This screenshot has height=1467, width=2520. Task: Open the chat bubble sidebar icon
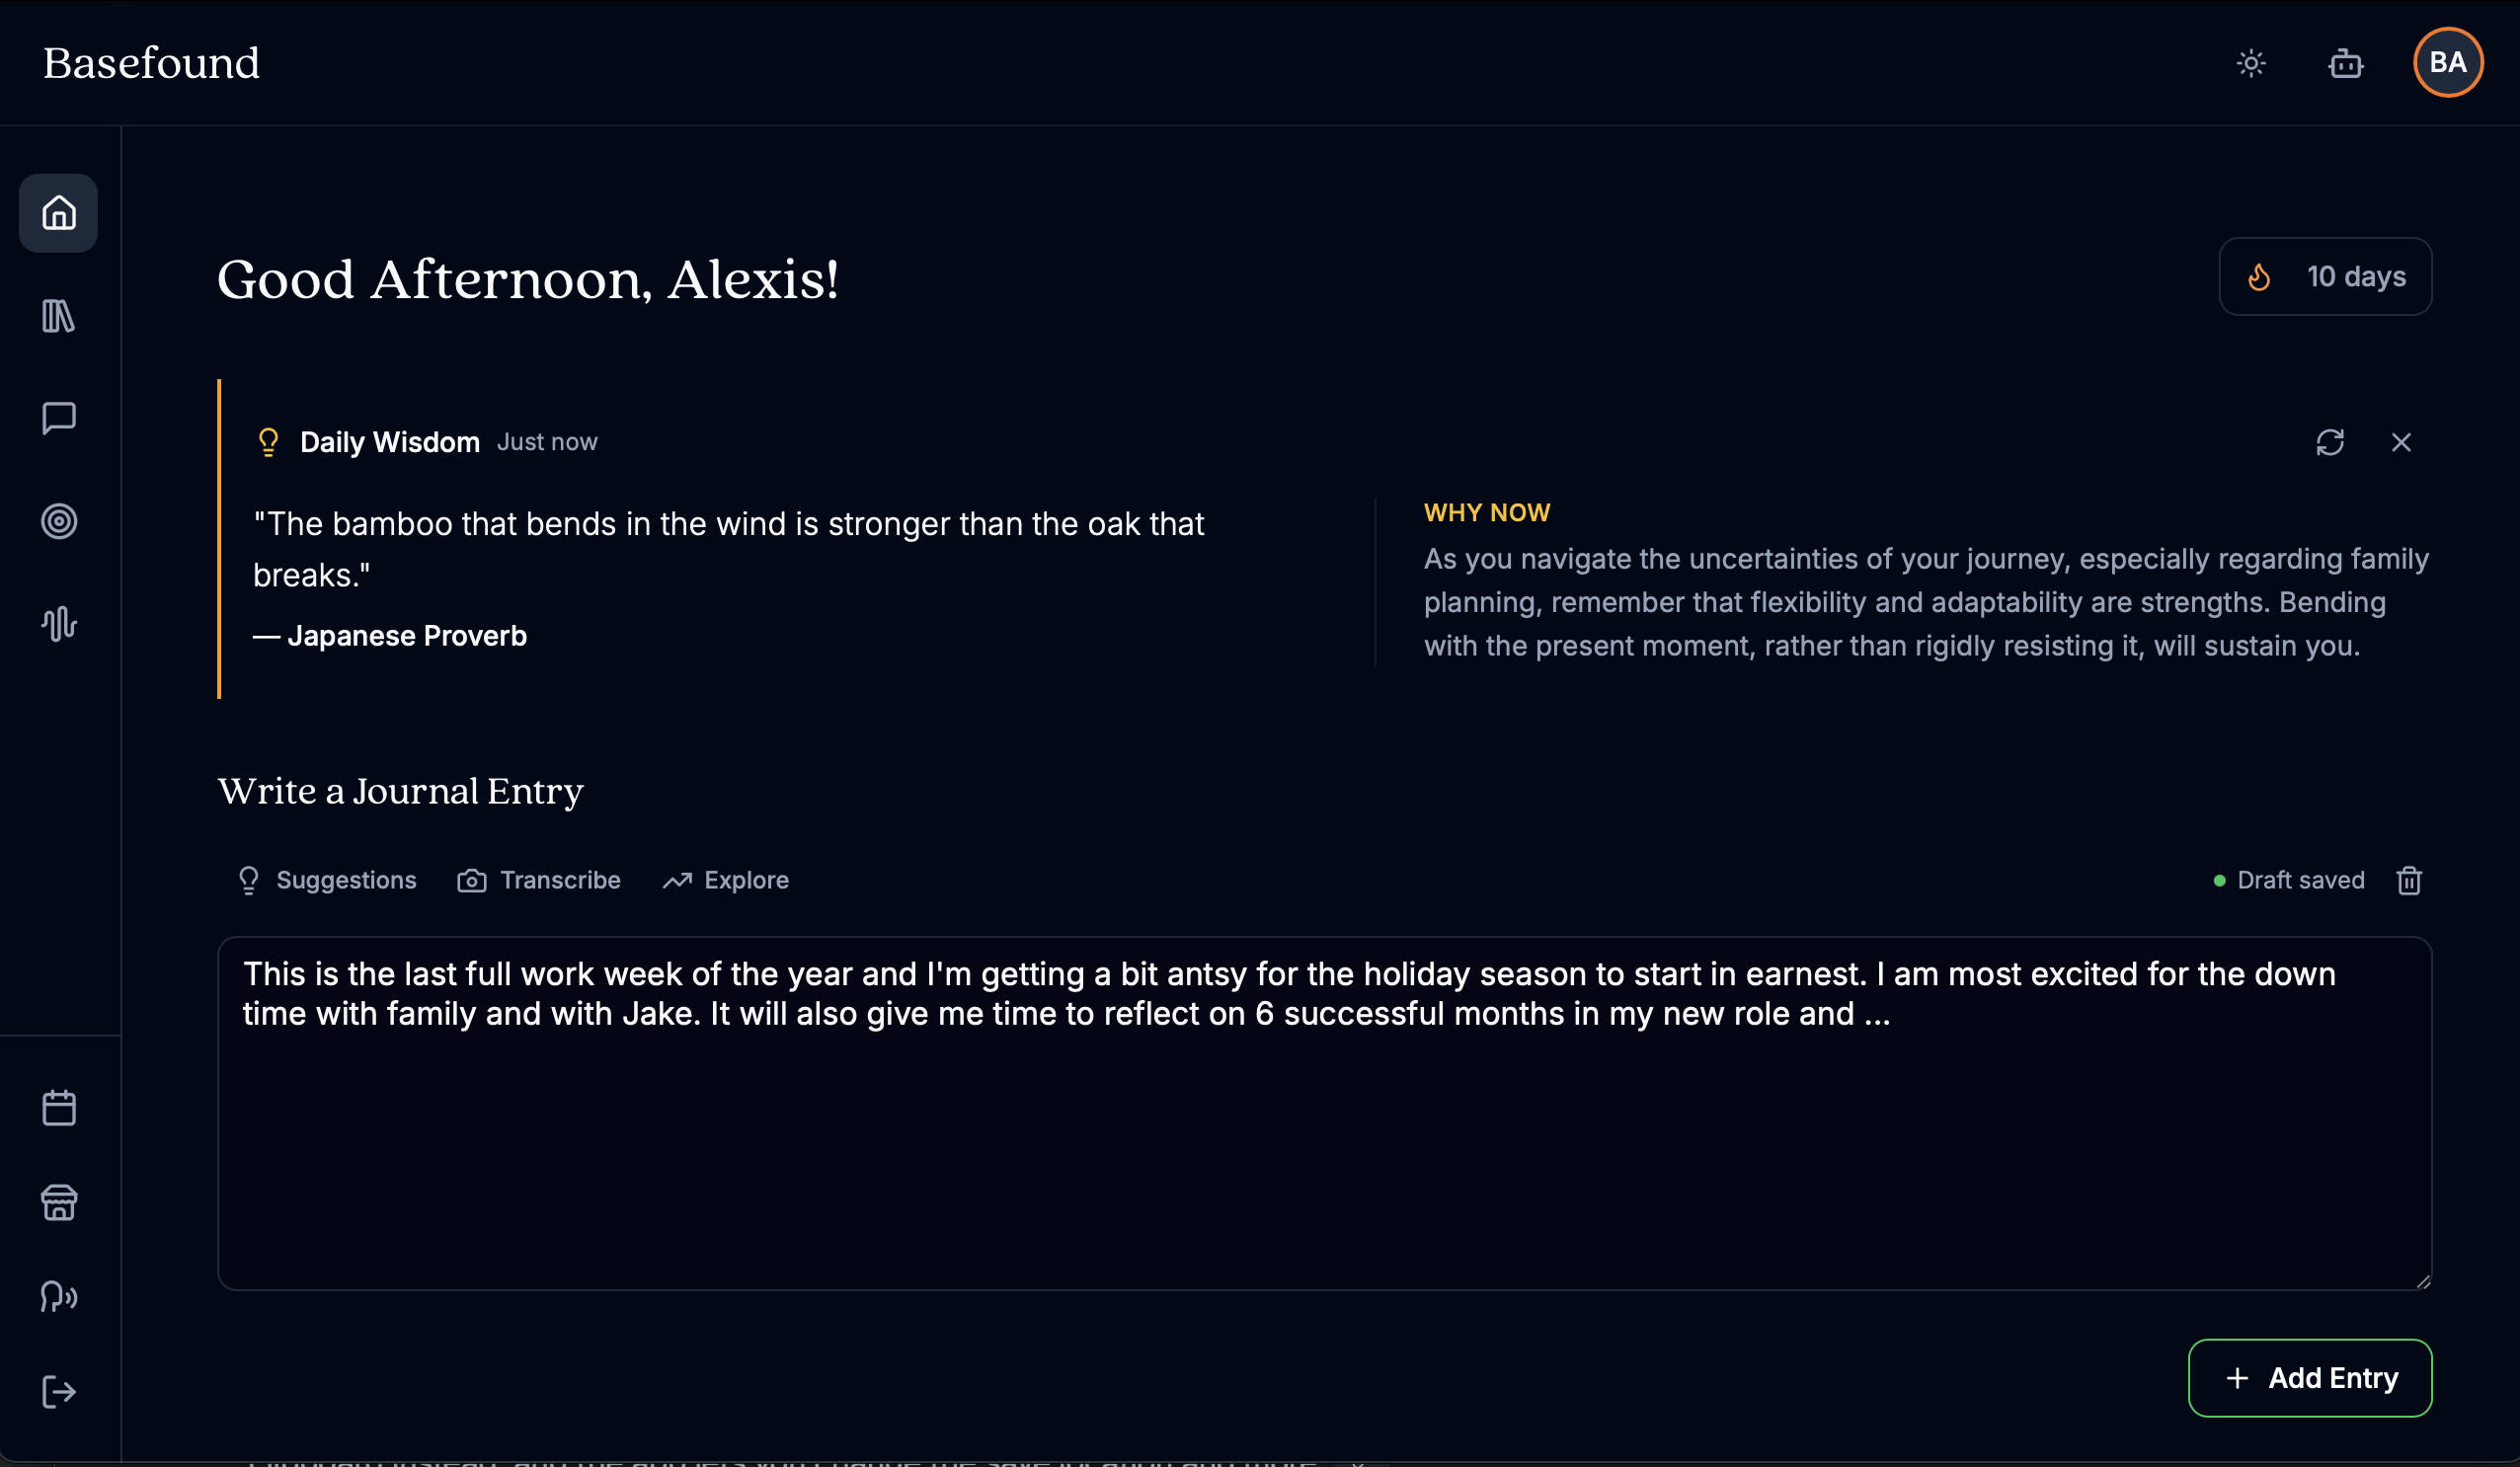click(x=59, y=418)
